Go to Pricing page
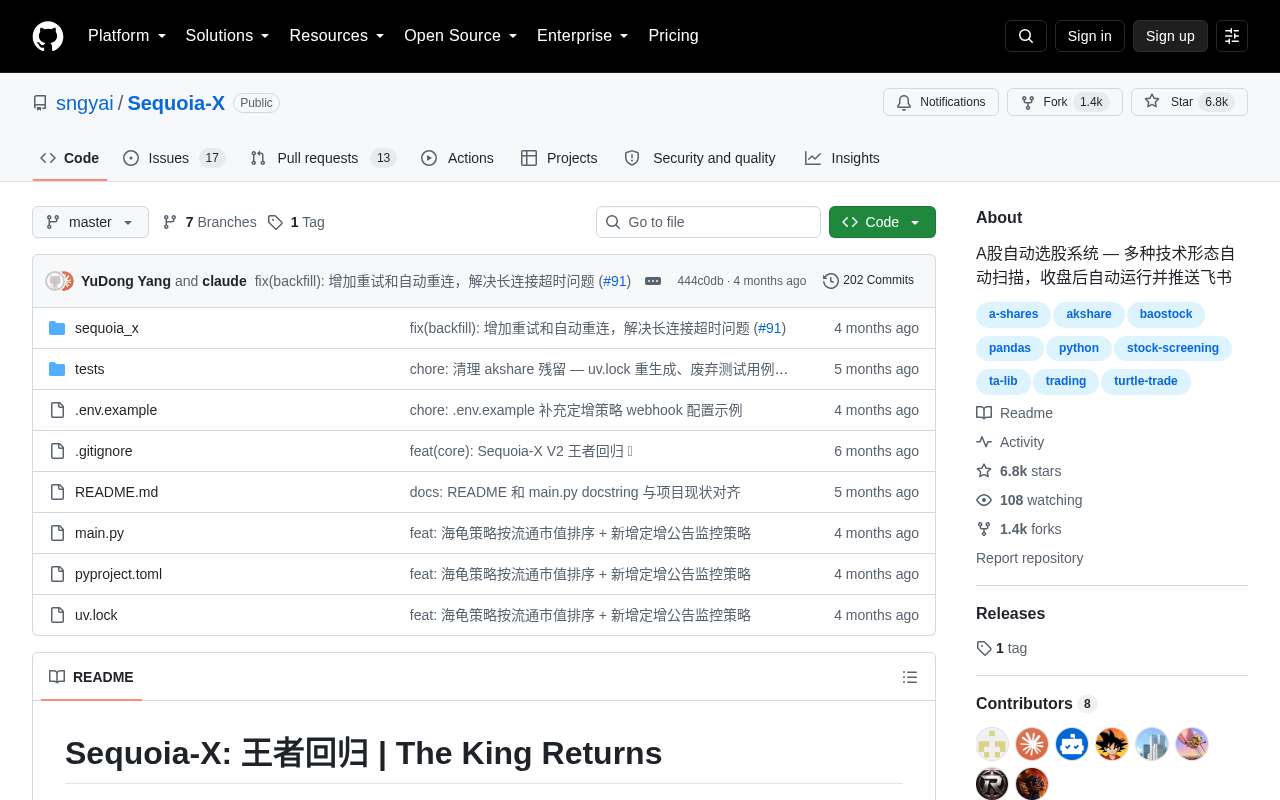The width and height of the screenshot is (1280, 800). [x=673, y=36]
